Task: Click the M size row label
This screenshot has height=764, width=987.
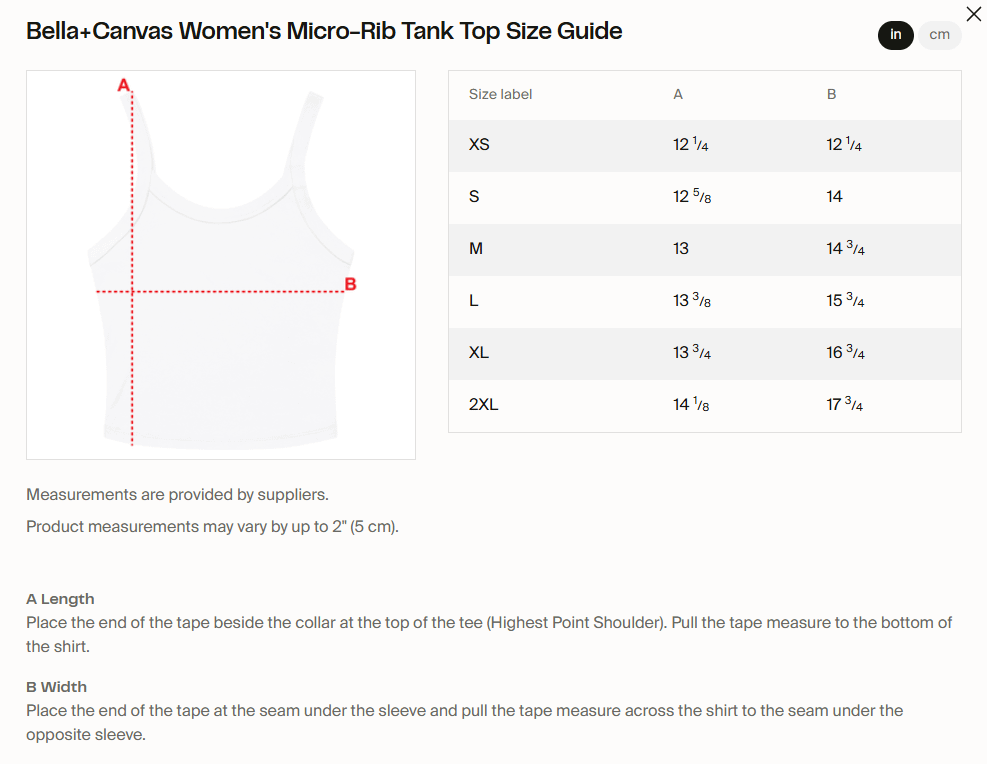Action: click(x=476, y=249)
